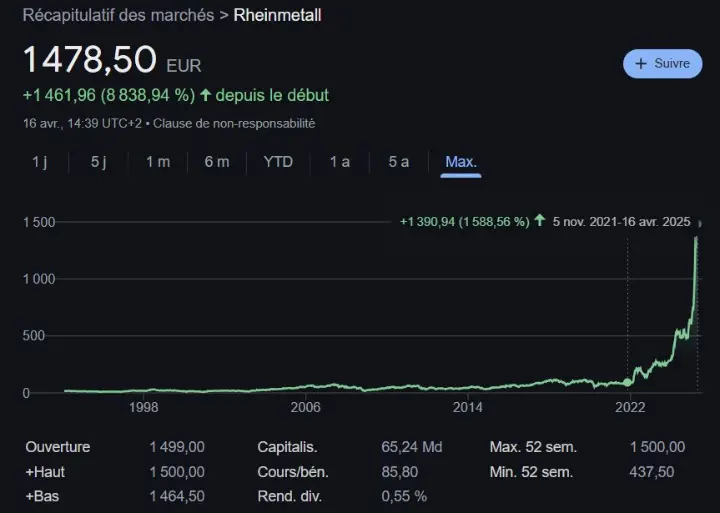
Task: Click the 1478,50 price value
Action: pos(90,60)
